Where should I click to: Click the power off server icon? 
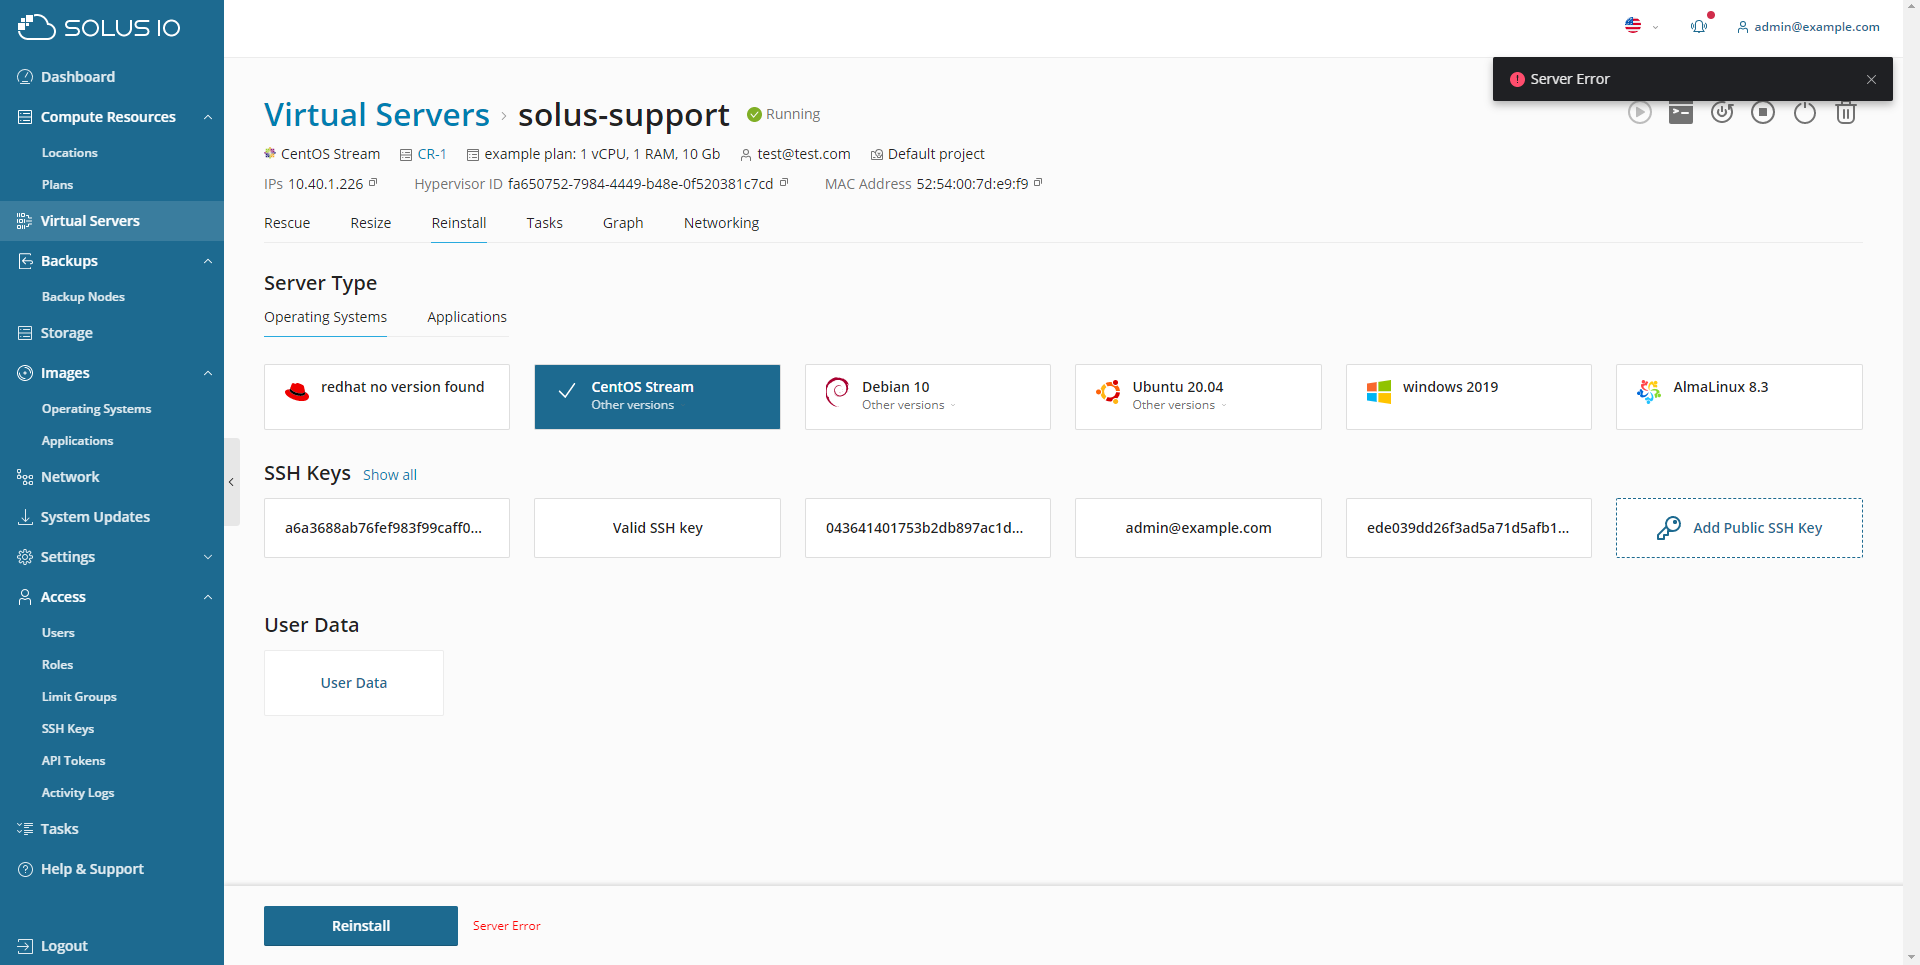(x=1804, y=113)
